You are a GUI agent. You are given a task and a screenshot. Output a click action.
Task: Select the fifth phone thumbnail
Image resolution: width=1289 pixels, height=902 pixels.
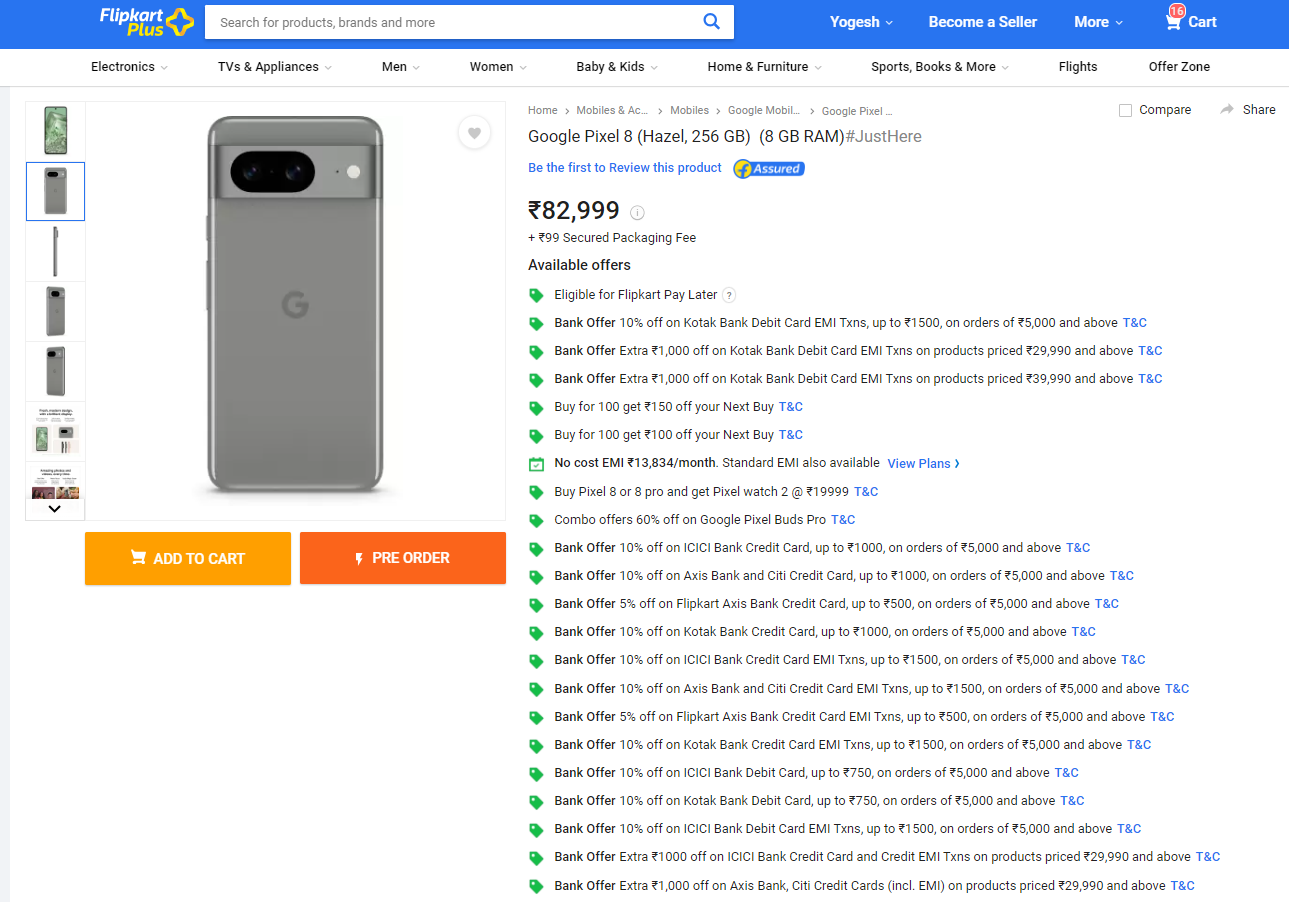coord(55,371)
